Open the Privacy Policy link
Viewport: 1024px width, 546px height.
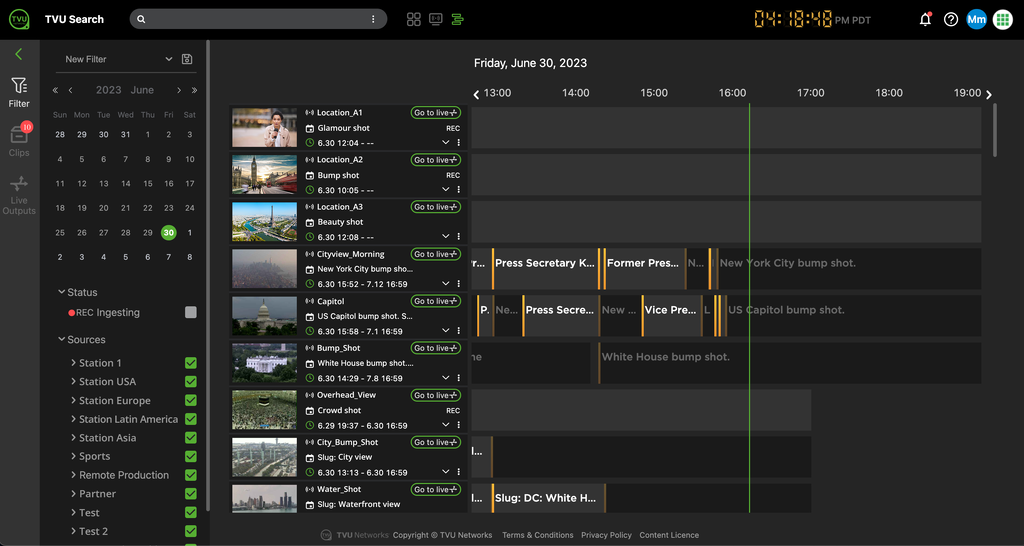click(606, 535)
